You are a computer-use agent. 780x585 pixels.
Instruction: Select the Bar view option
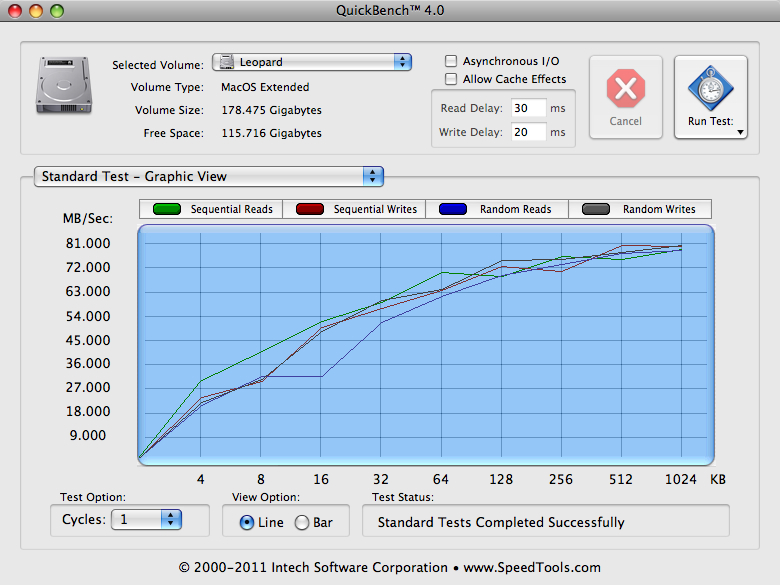pos(302,523)
